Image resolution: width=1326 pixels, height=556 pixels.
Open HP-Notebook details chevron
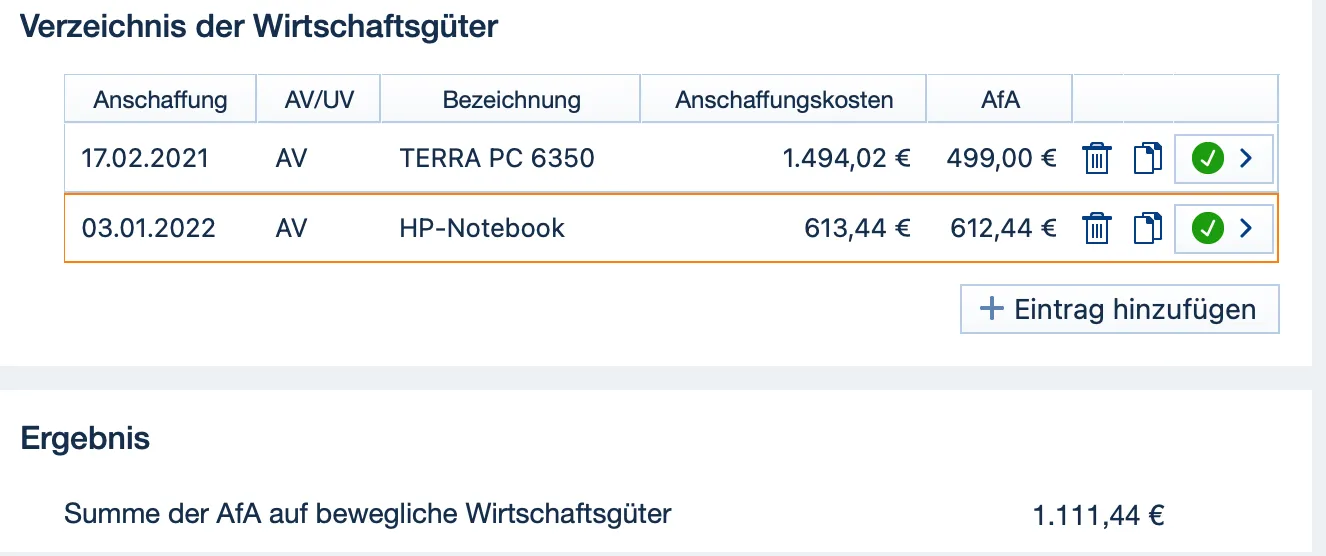point(1246,229)
